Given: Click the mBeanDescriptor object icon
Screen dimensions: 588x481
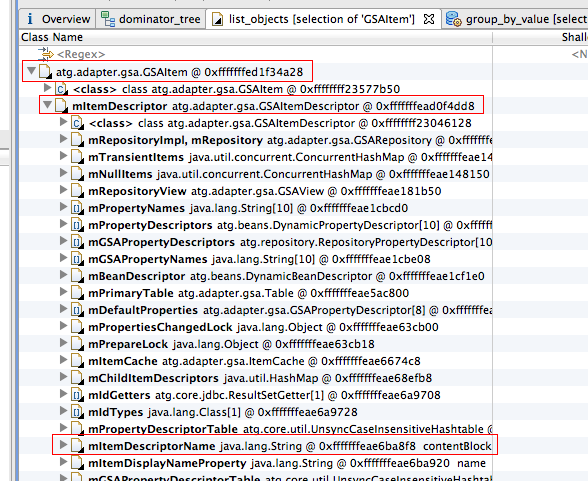Looking at the screenshot, I should tap(77, 276).
